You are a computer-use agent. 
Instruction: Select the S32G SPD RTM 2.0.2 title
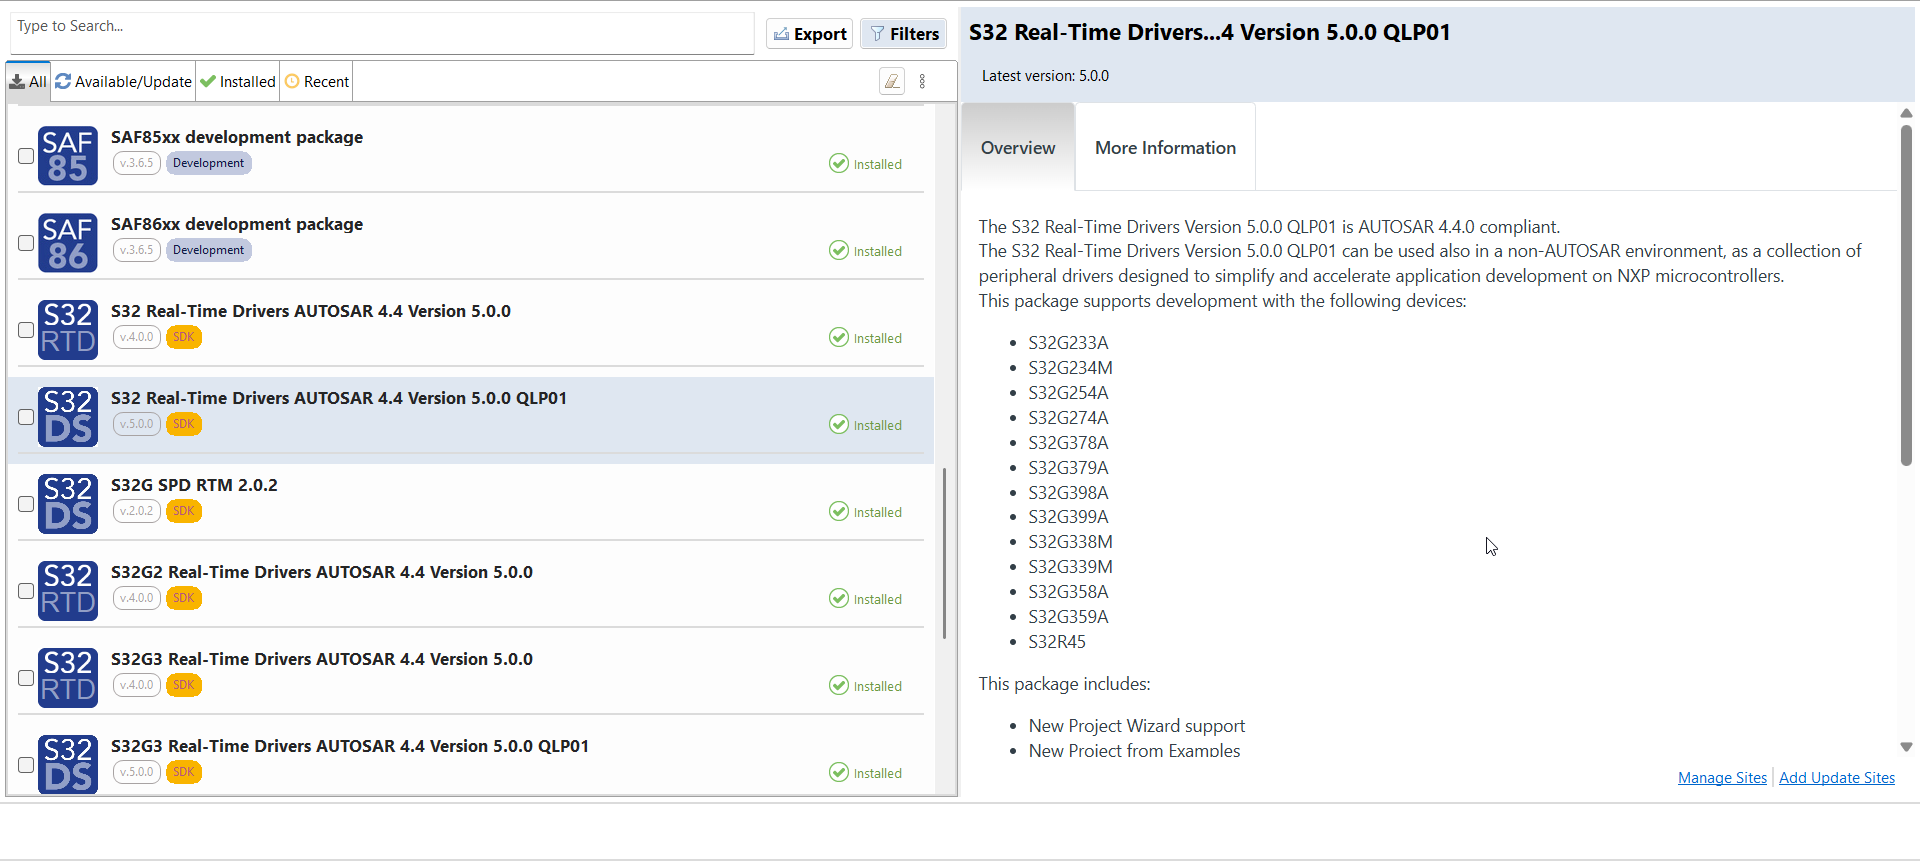[x=194, y=485]
